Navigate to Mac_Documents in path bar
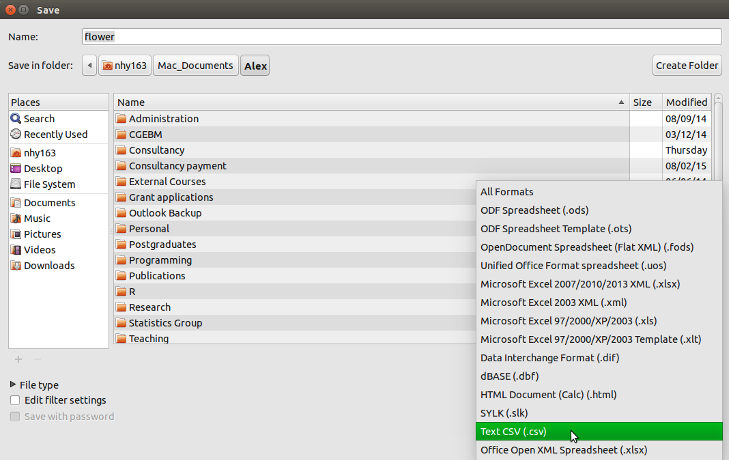The width and height of the screenshot is (729, 460). [196, 66]
